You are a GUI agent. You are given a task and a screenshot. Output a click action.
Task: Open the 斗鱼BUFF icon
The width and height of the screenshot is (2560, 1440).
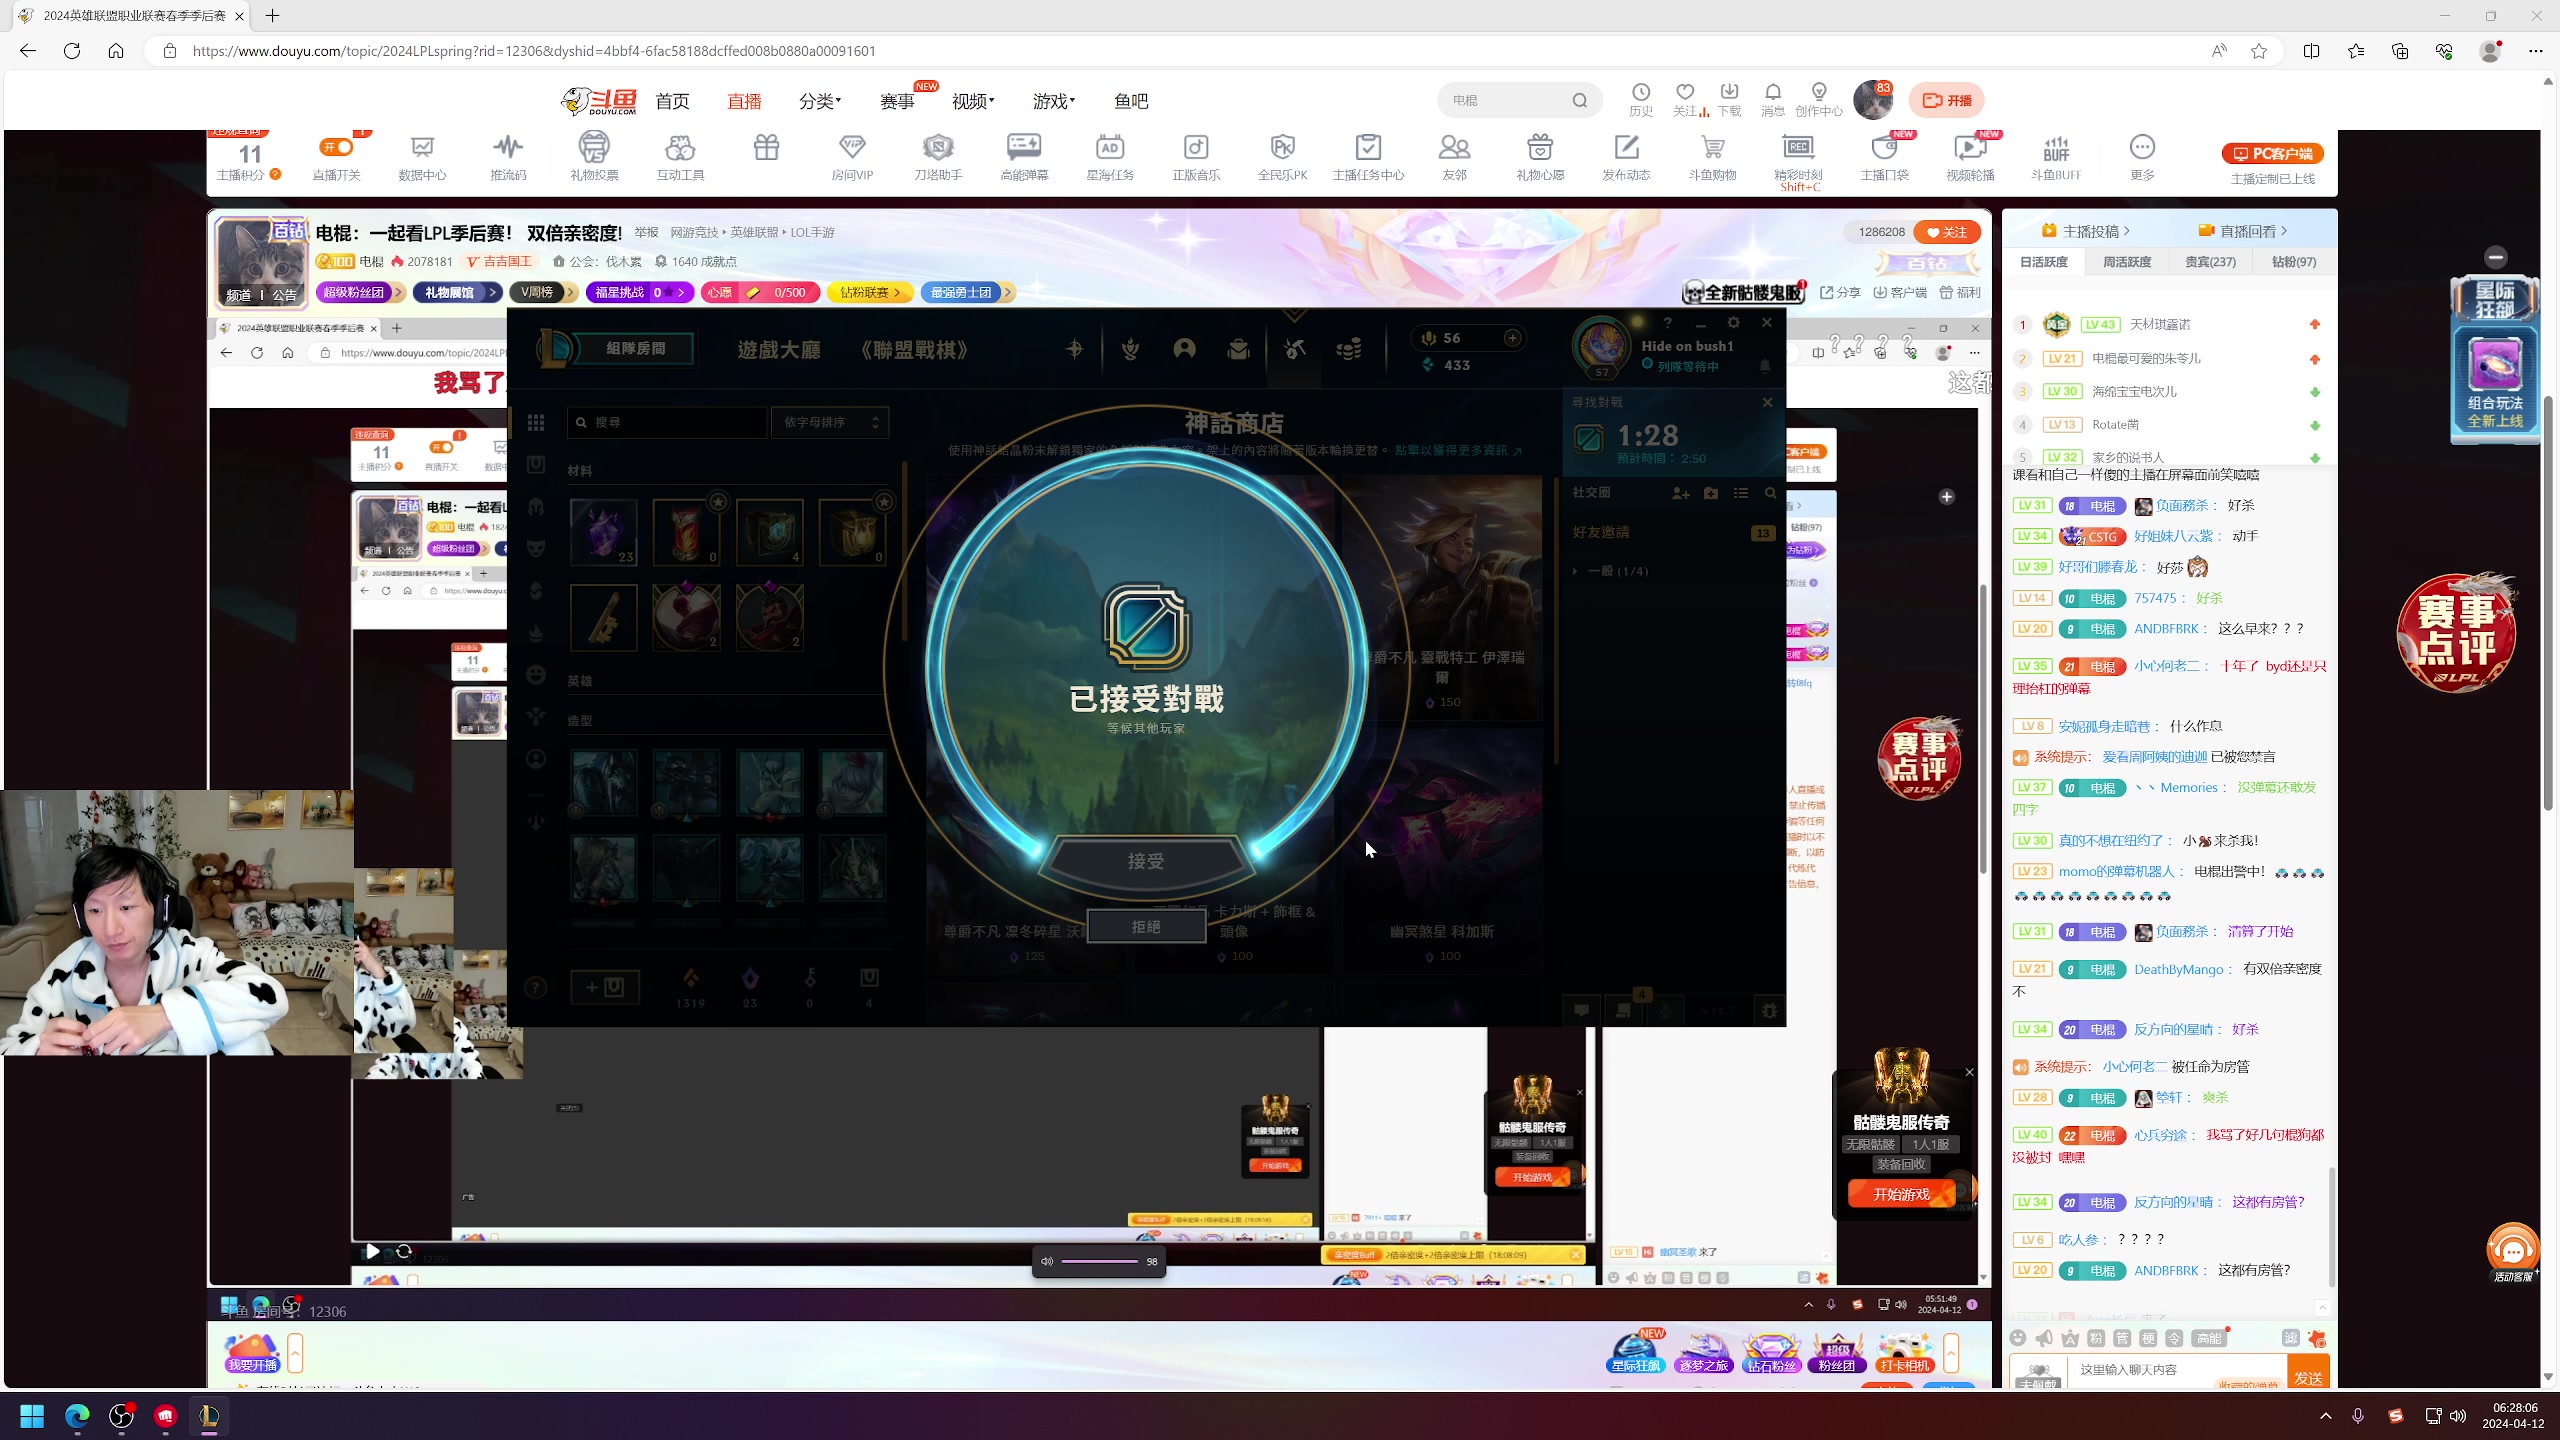(x=2056, y=158)
